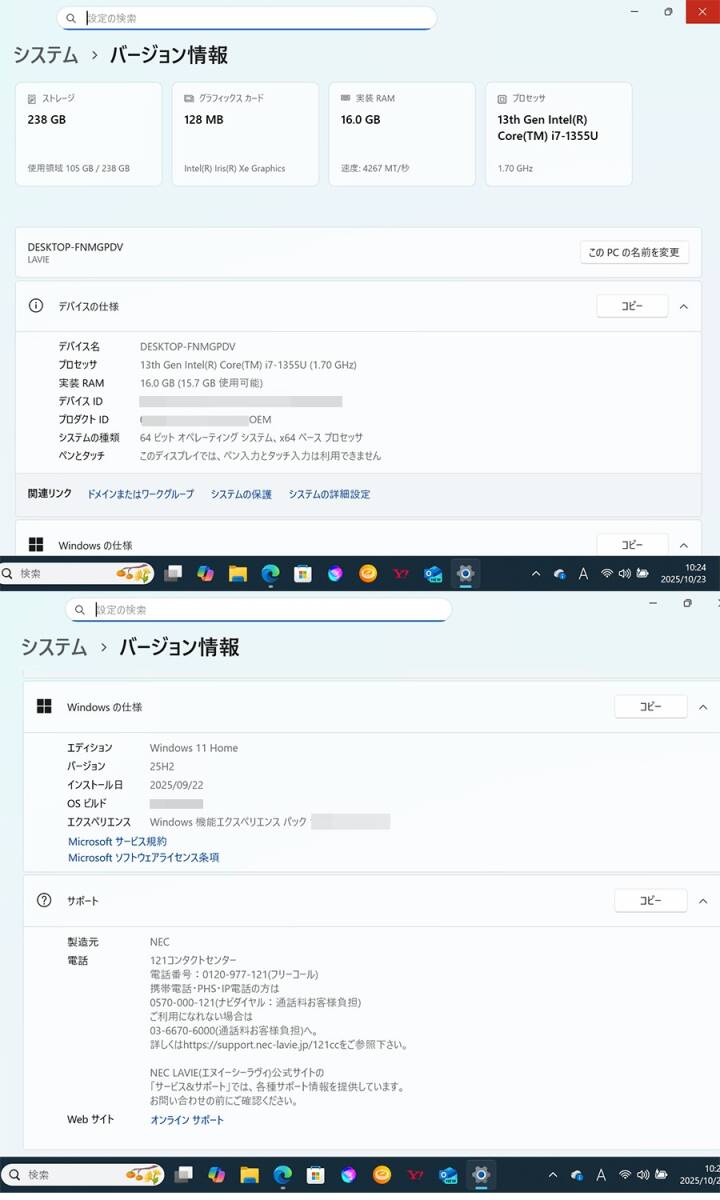Click Settings gear in the top screenshot's taskbar
Image resolution: width=720 pixels, height=1200 pixels.
[x=465, y=574]
